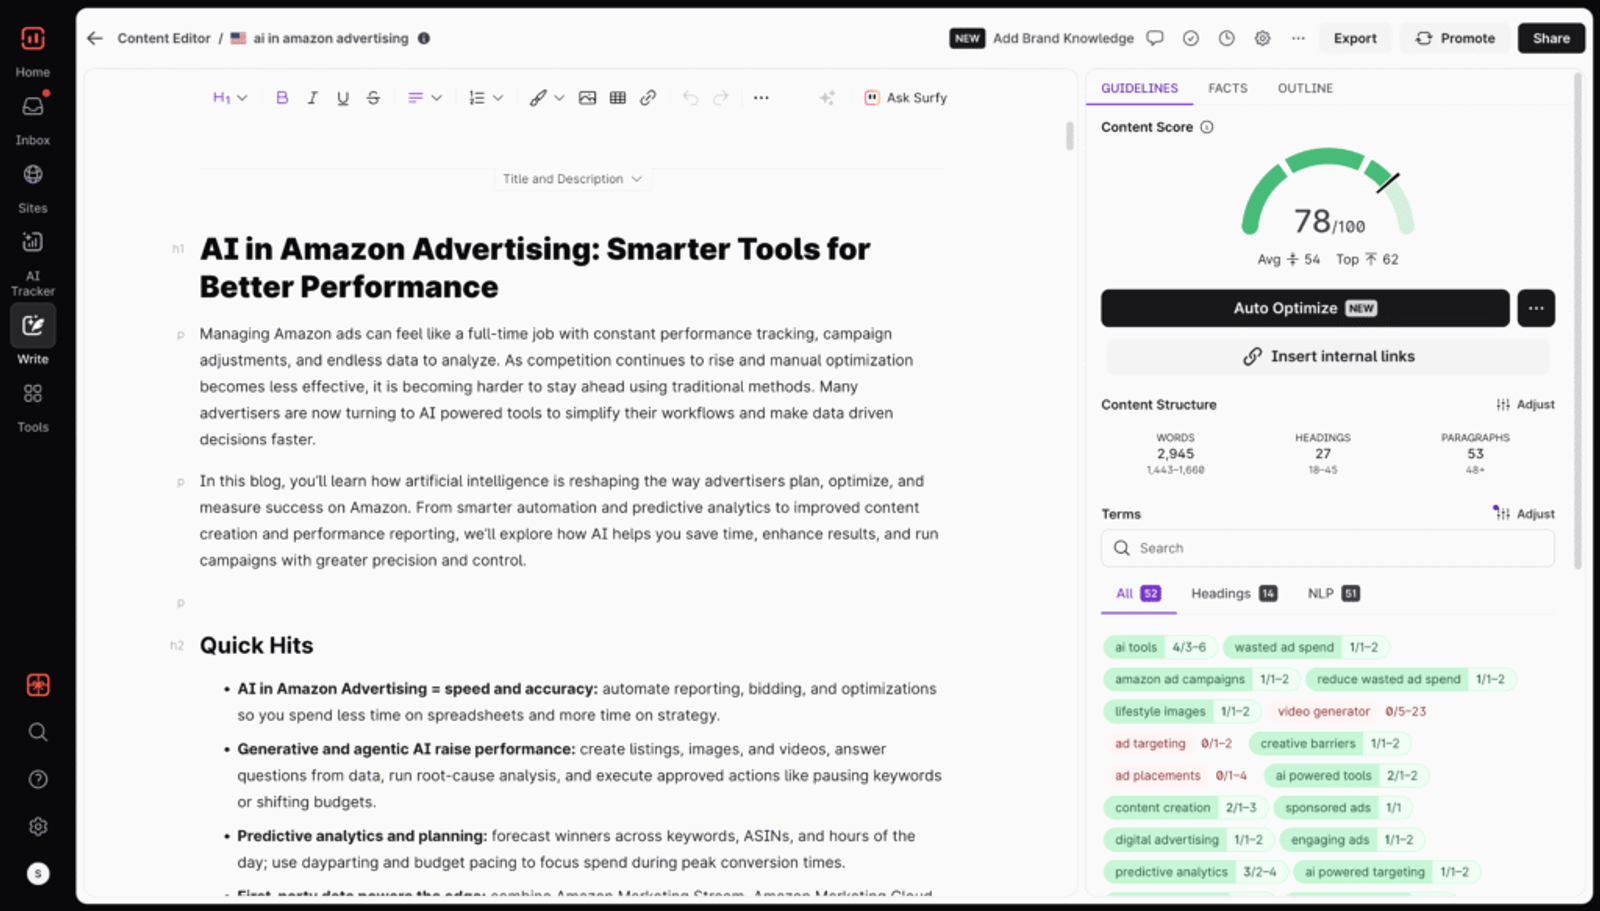Screen dimensions: 1600x911
Task: Click the 'video generator' term chip
Action: [x=1351, y=711]
